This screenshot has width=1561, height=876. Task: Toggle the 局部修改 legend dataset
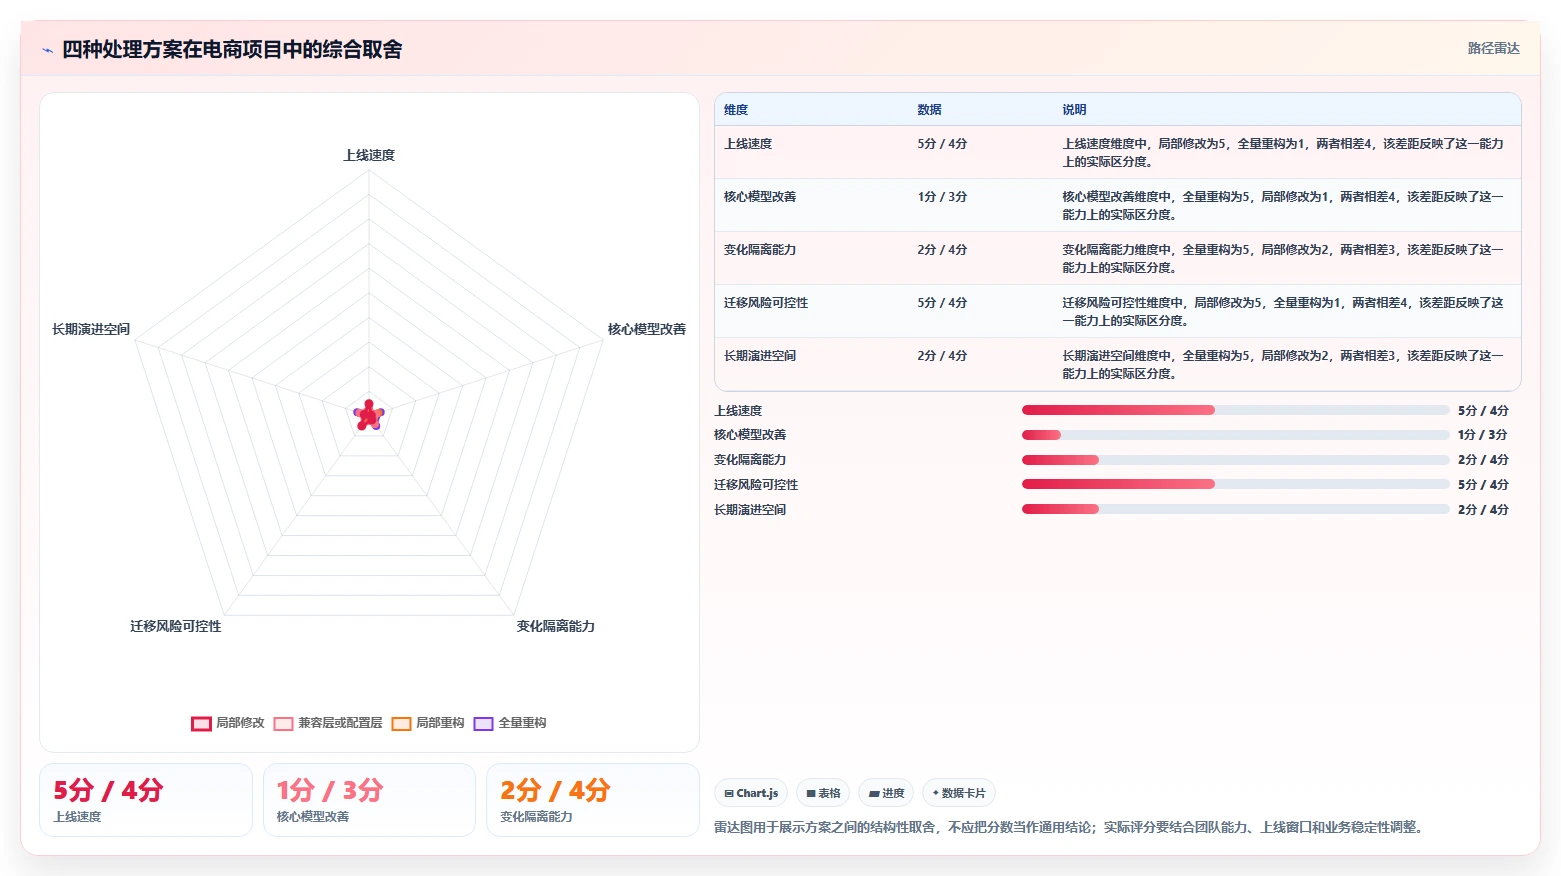228,723
